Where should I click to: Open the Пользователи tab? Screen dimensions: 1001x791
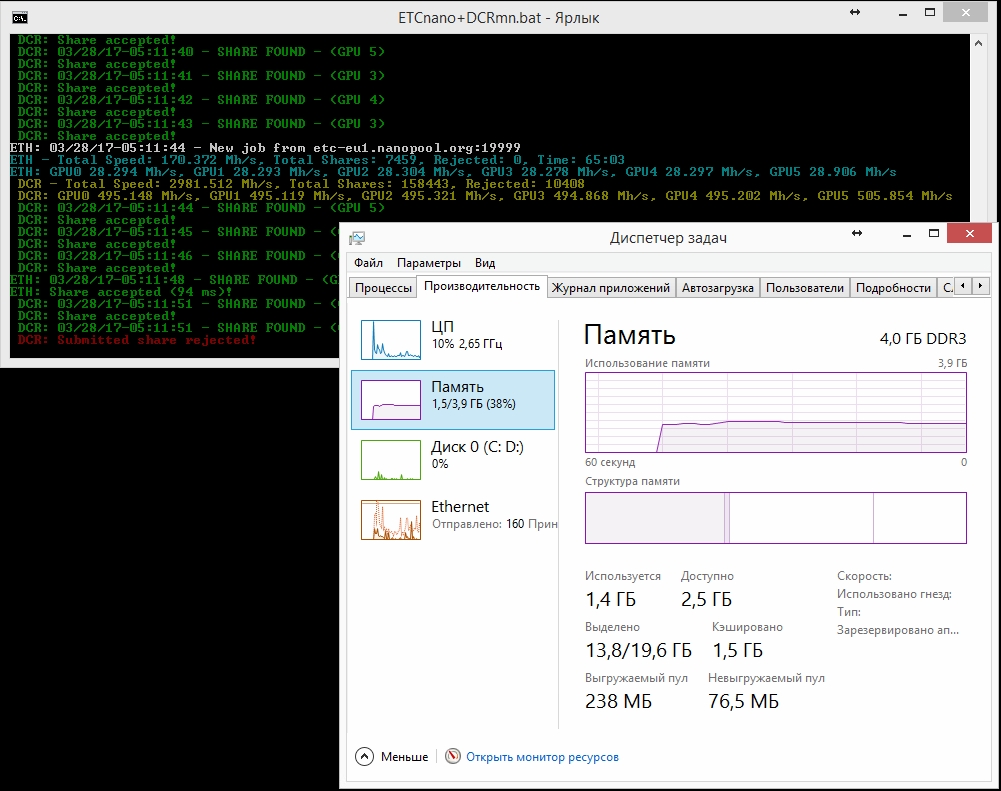click(804, 288)
